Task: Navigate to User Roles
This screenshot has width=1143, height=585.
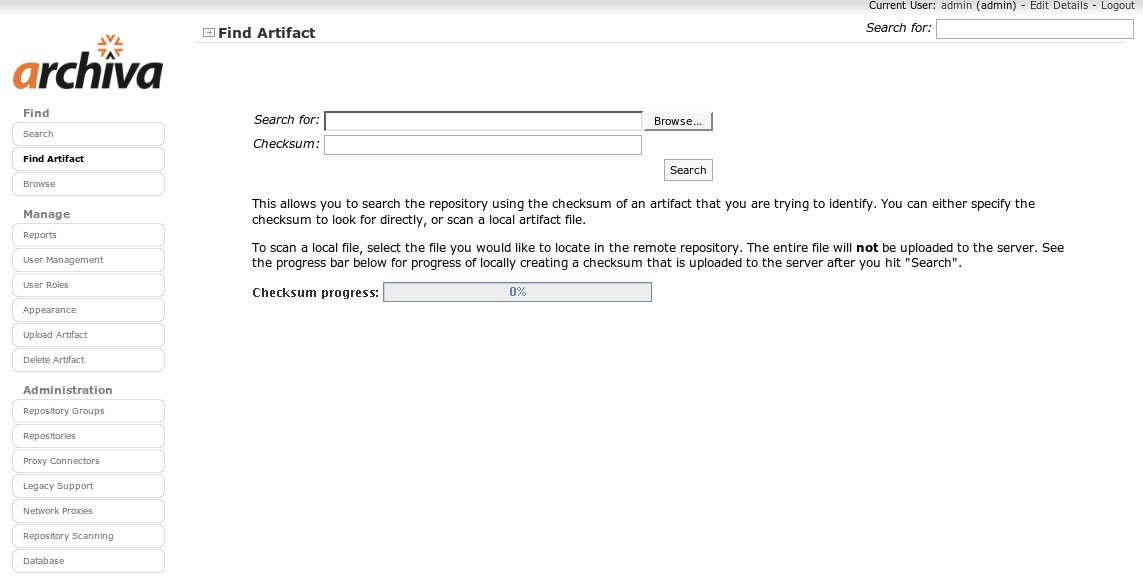Action: pyautogui.click(x=88, y=285)
